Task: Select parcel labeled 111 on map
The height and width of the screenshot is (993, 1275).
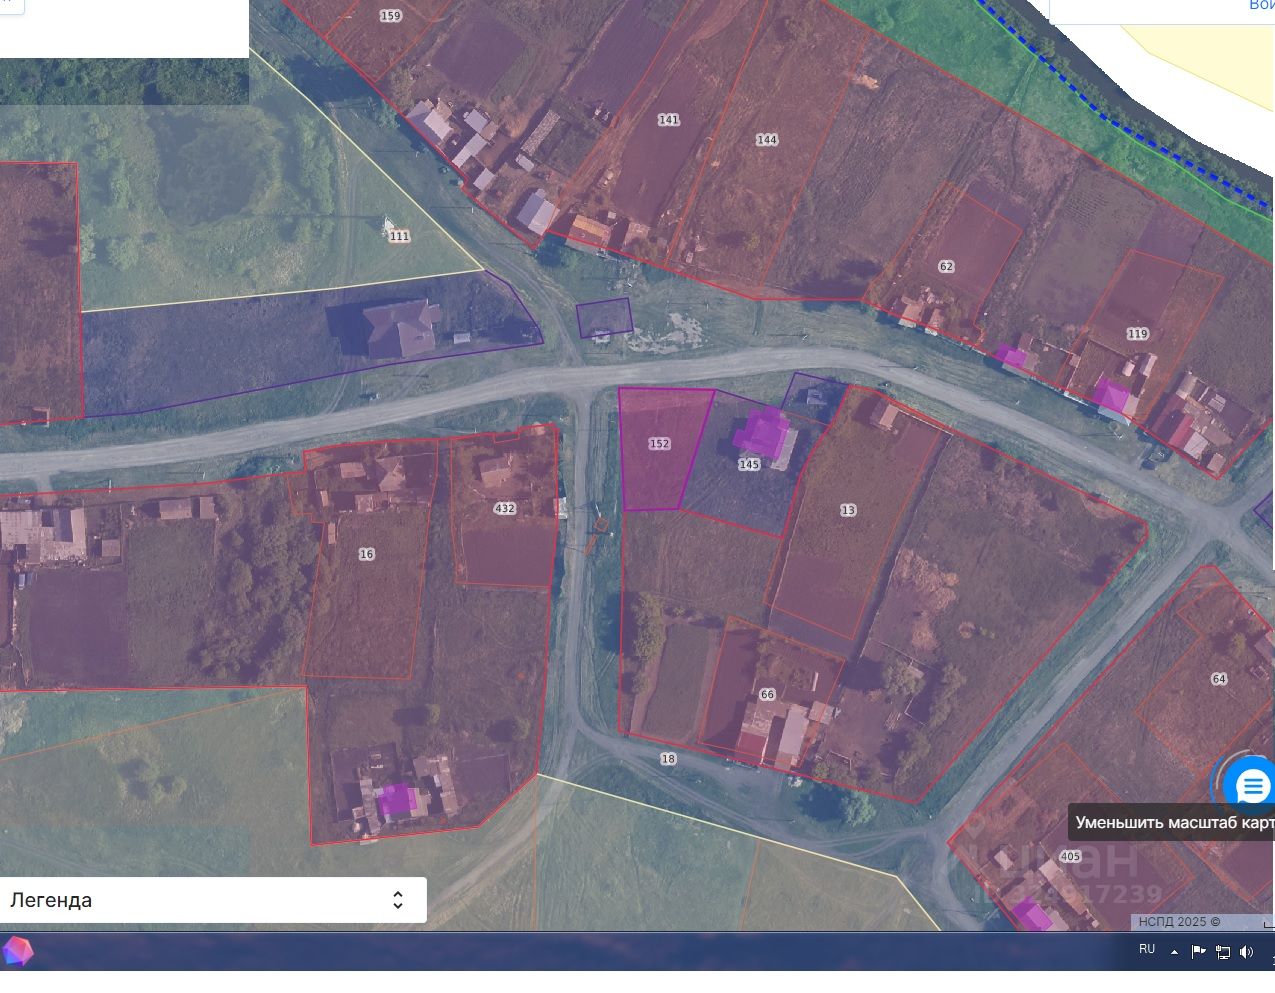Action: tap(399, 236)
